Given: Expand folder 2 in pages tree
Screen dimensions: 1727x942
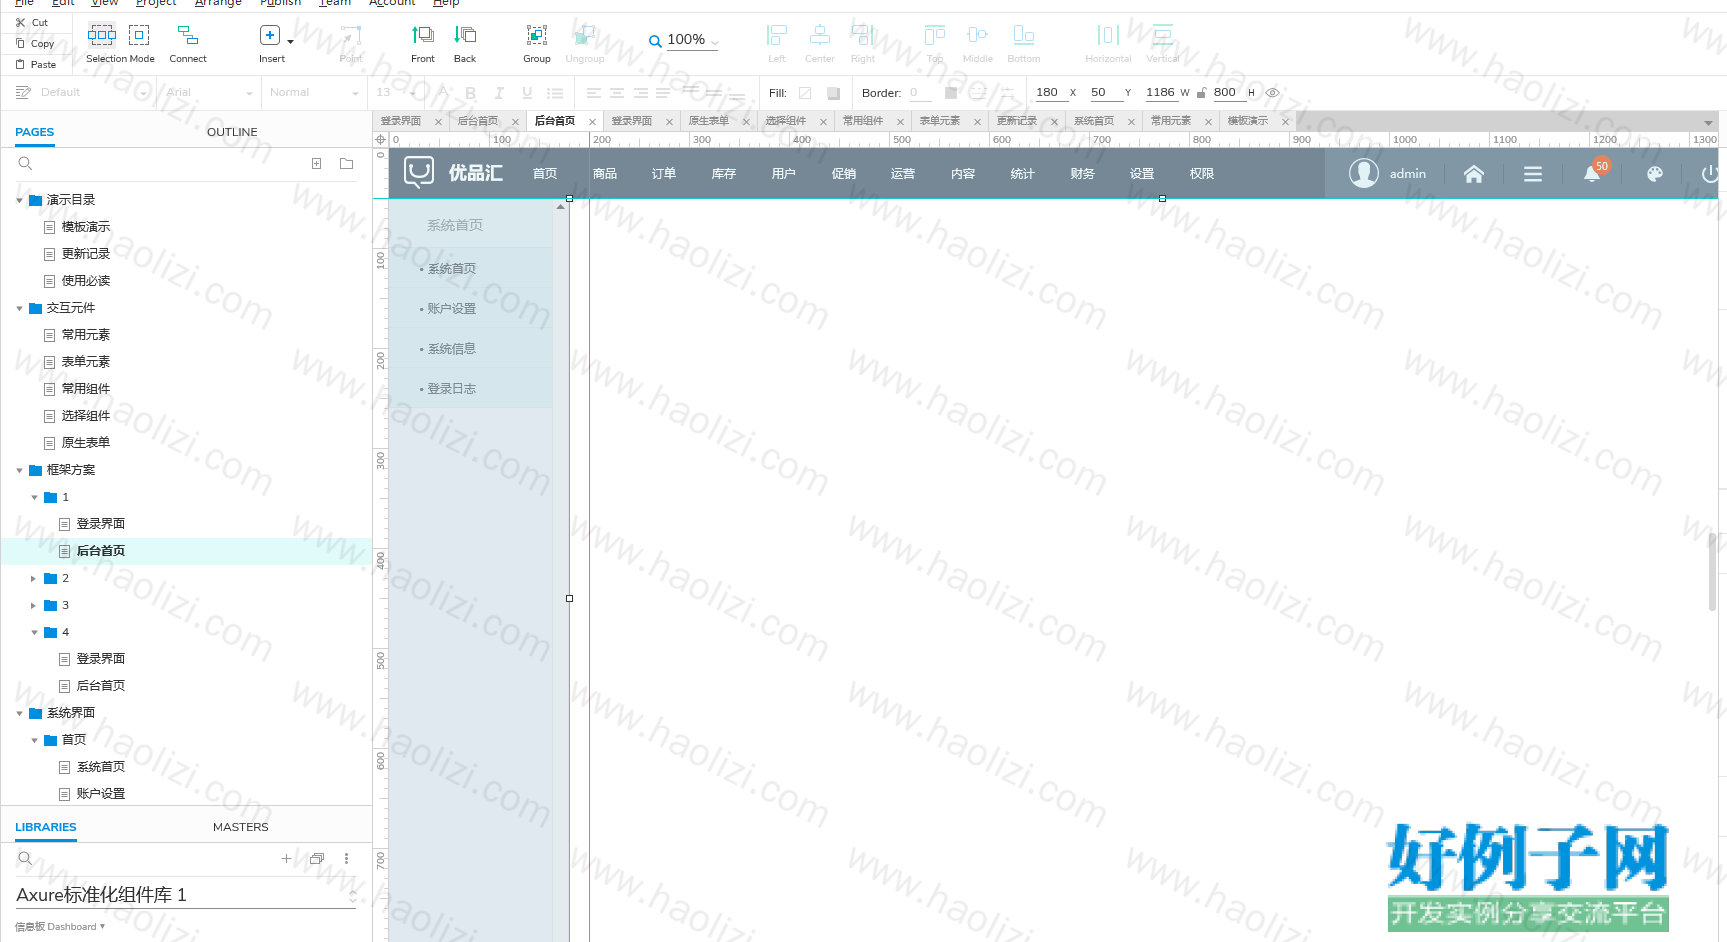Looking at the screenshot, I should click(x=34, y=578).
